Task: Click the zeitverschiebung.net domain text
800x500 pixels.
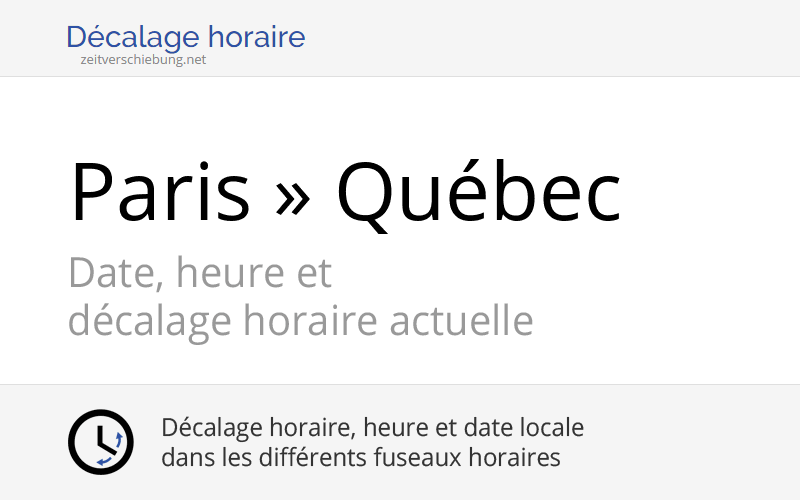Action: pyautogui.click(x=143, y=60)
